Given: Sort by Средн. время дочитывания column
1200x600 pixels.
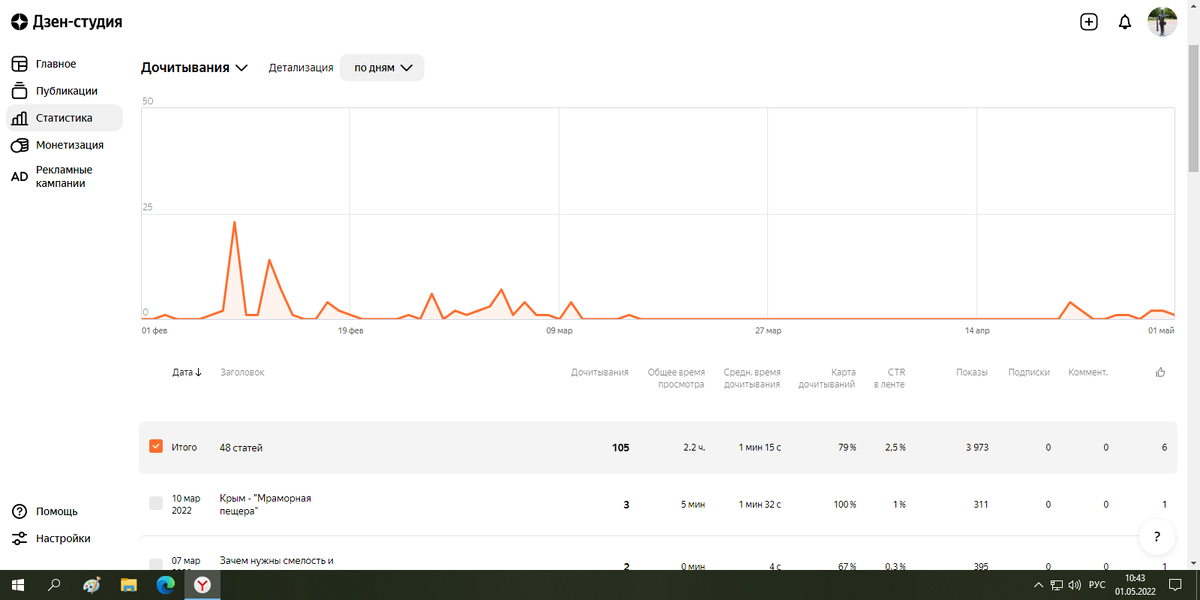Looking at the screenshot, I should pyautogui.click(x=752, y=378).
